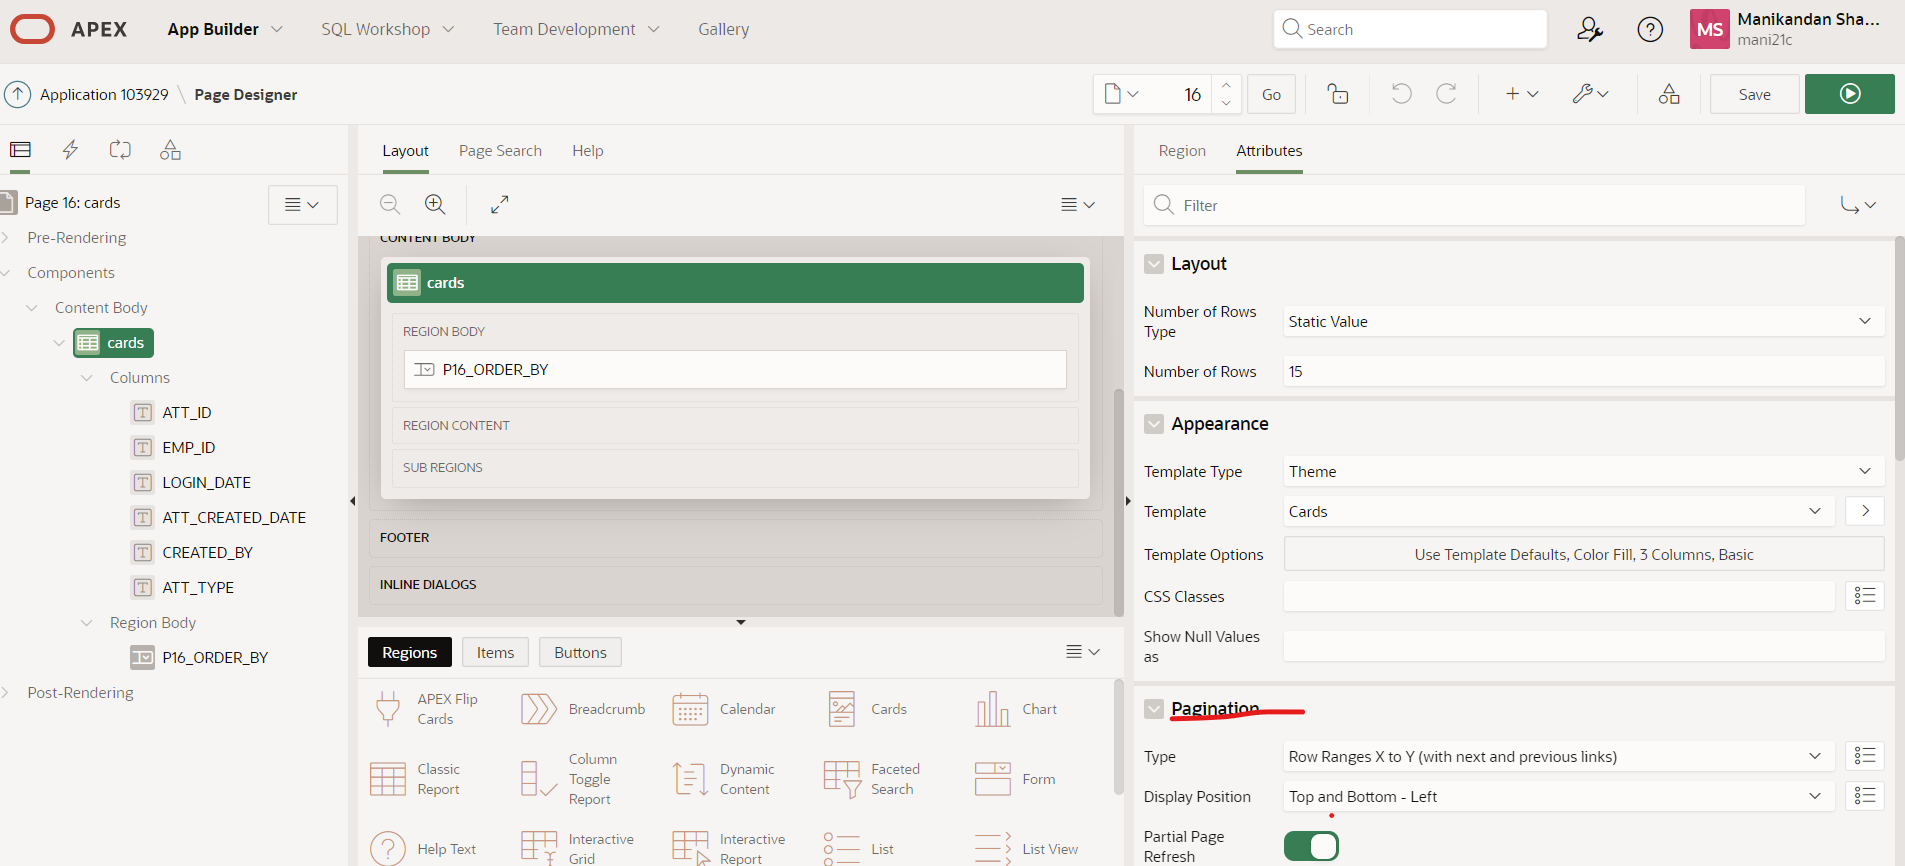Click the Undo arrow icon

1401,94
